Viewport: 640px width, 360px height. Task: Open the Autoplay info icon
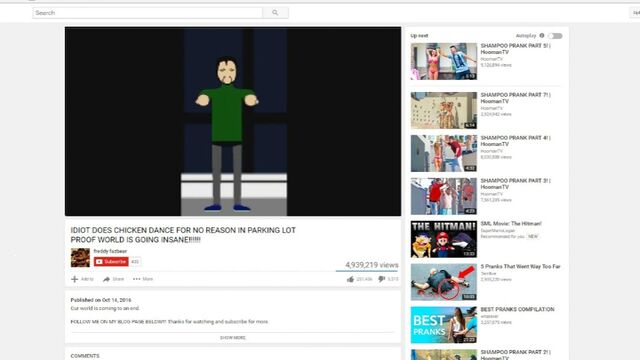click(542, 36)
